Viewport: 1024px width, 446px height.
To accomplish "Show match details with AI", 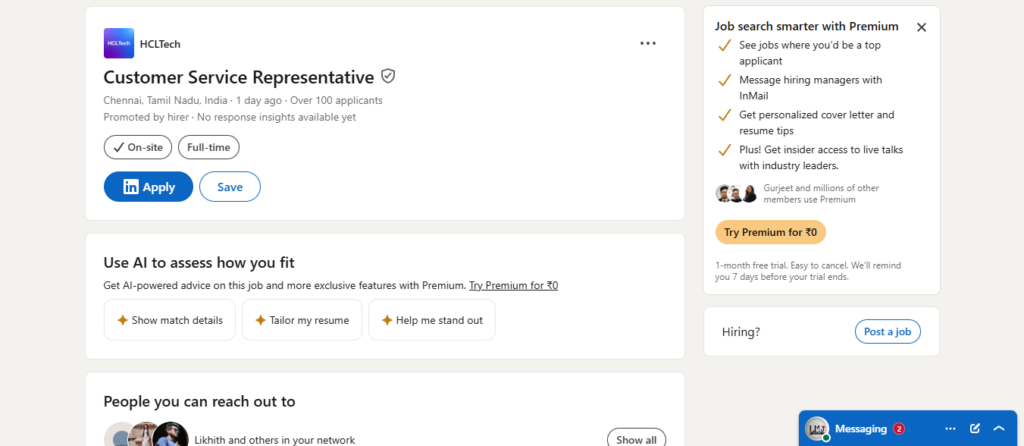I will pos(170,320).
